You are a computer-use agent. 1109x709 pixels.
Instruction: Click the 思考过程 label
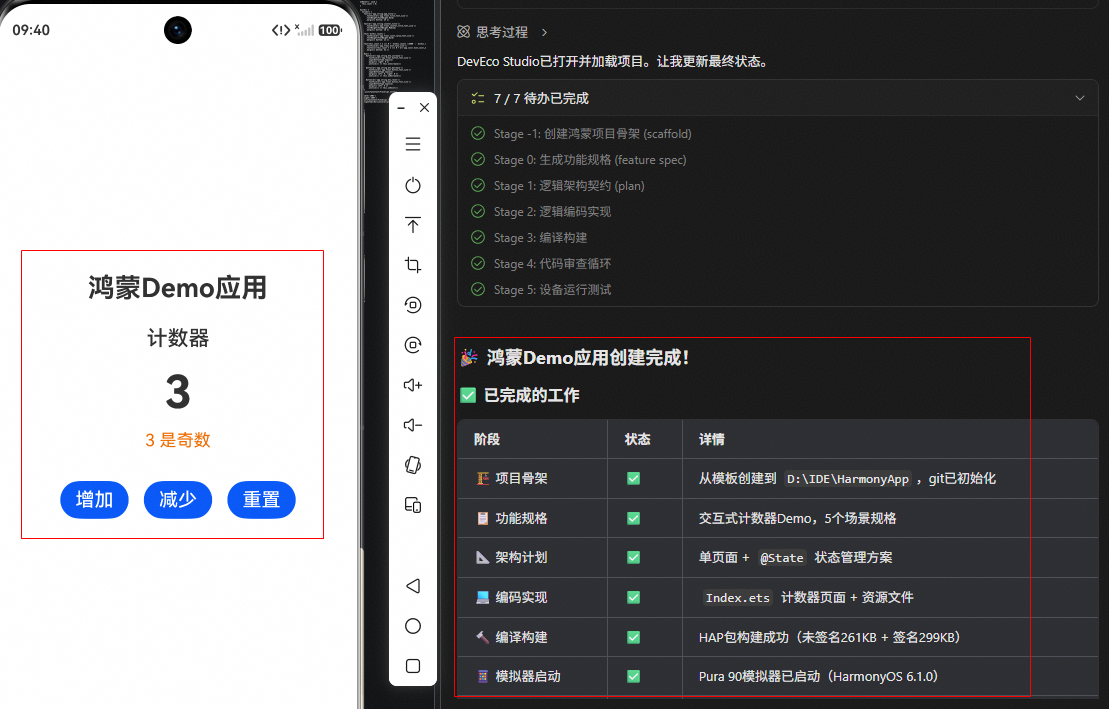pyautogui.click(x=502, y=32)
